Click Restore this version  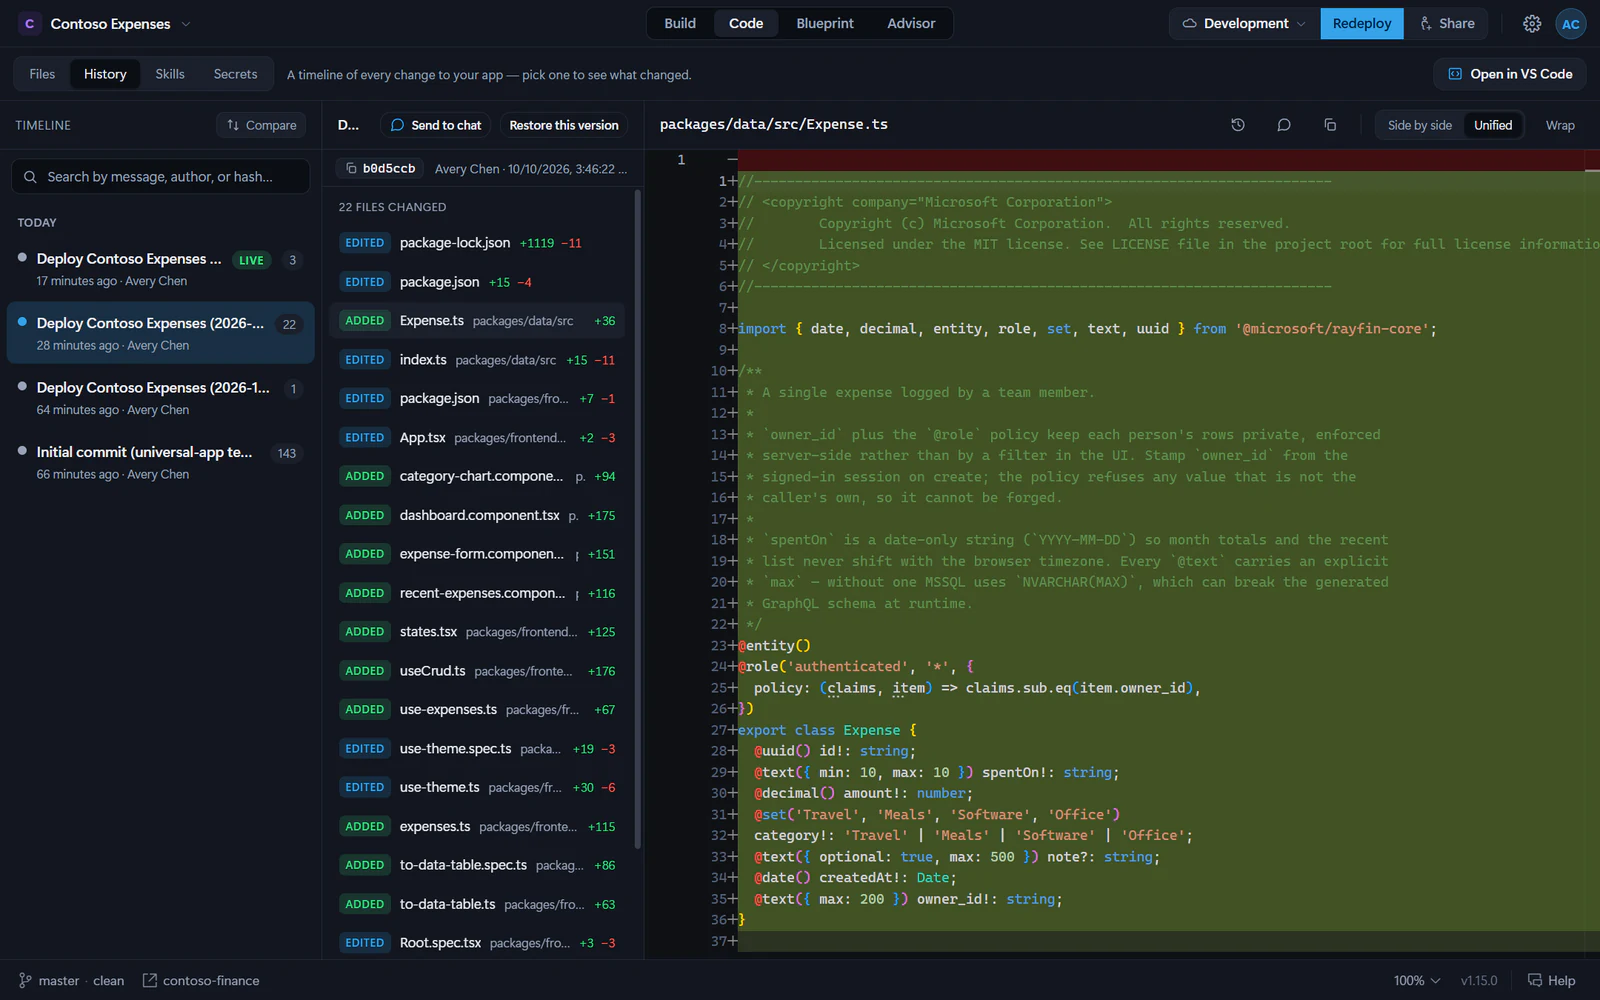[x=564, y=125]
